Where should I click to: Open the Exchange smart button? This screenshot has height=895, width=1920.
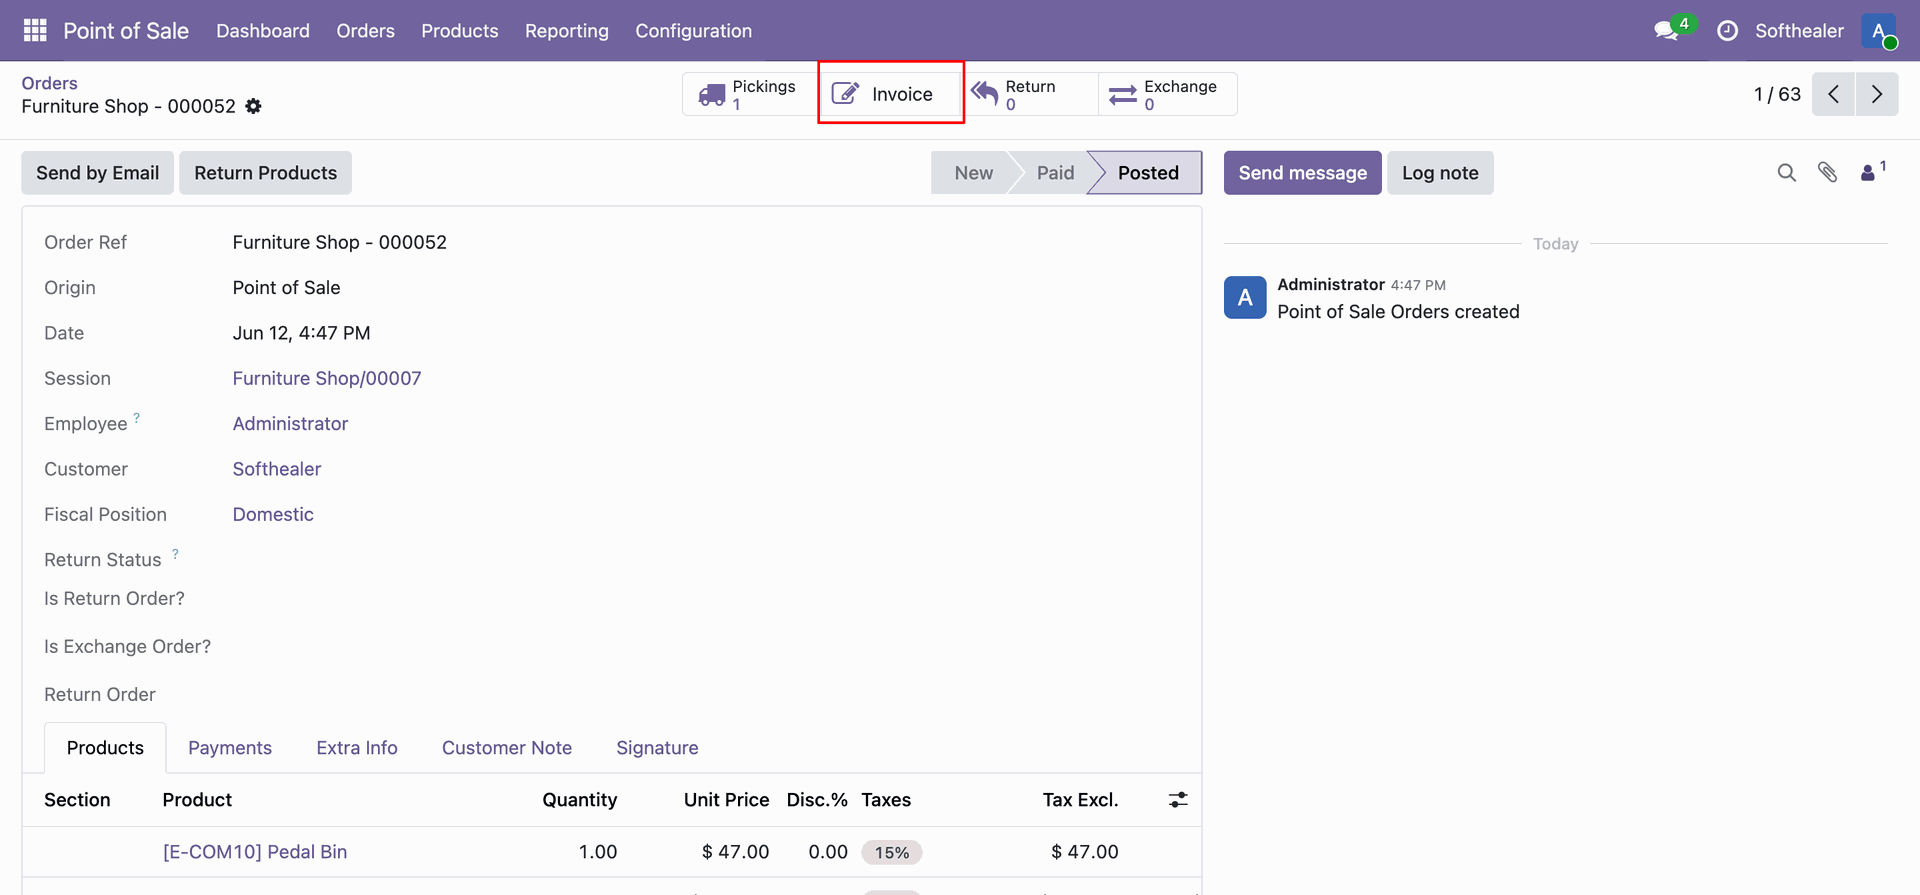point(1167,94)
